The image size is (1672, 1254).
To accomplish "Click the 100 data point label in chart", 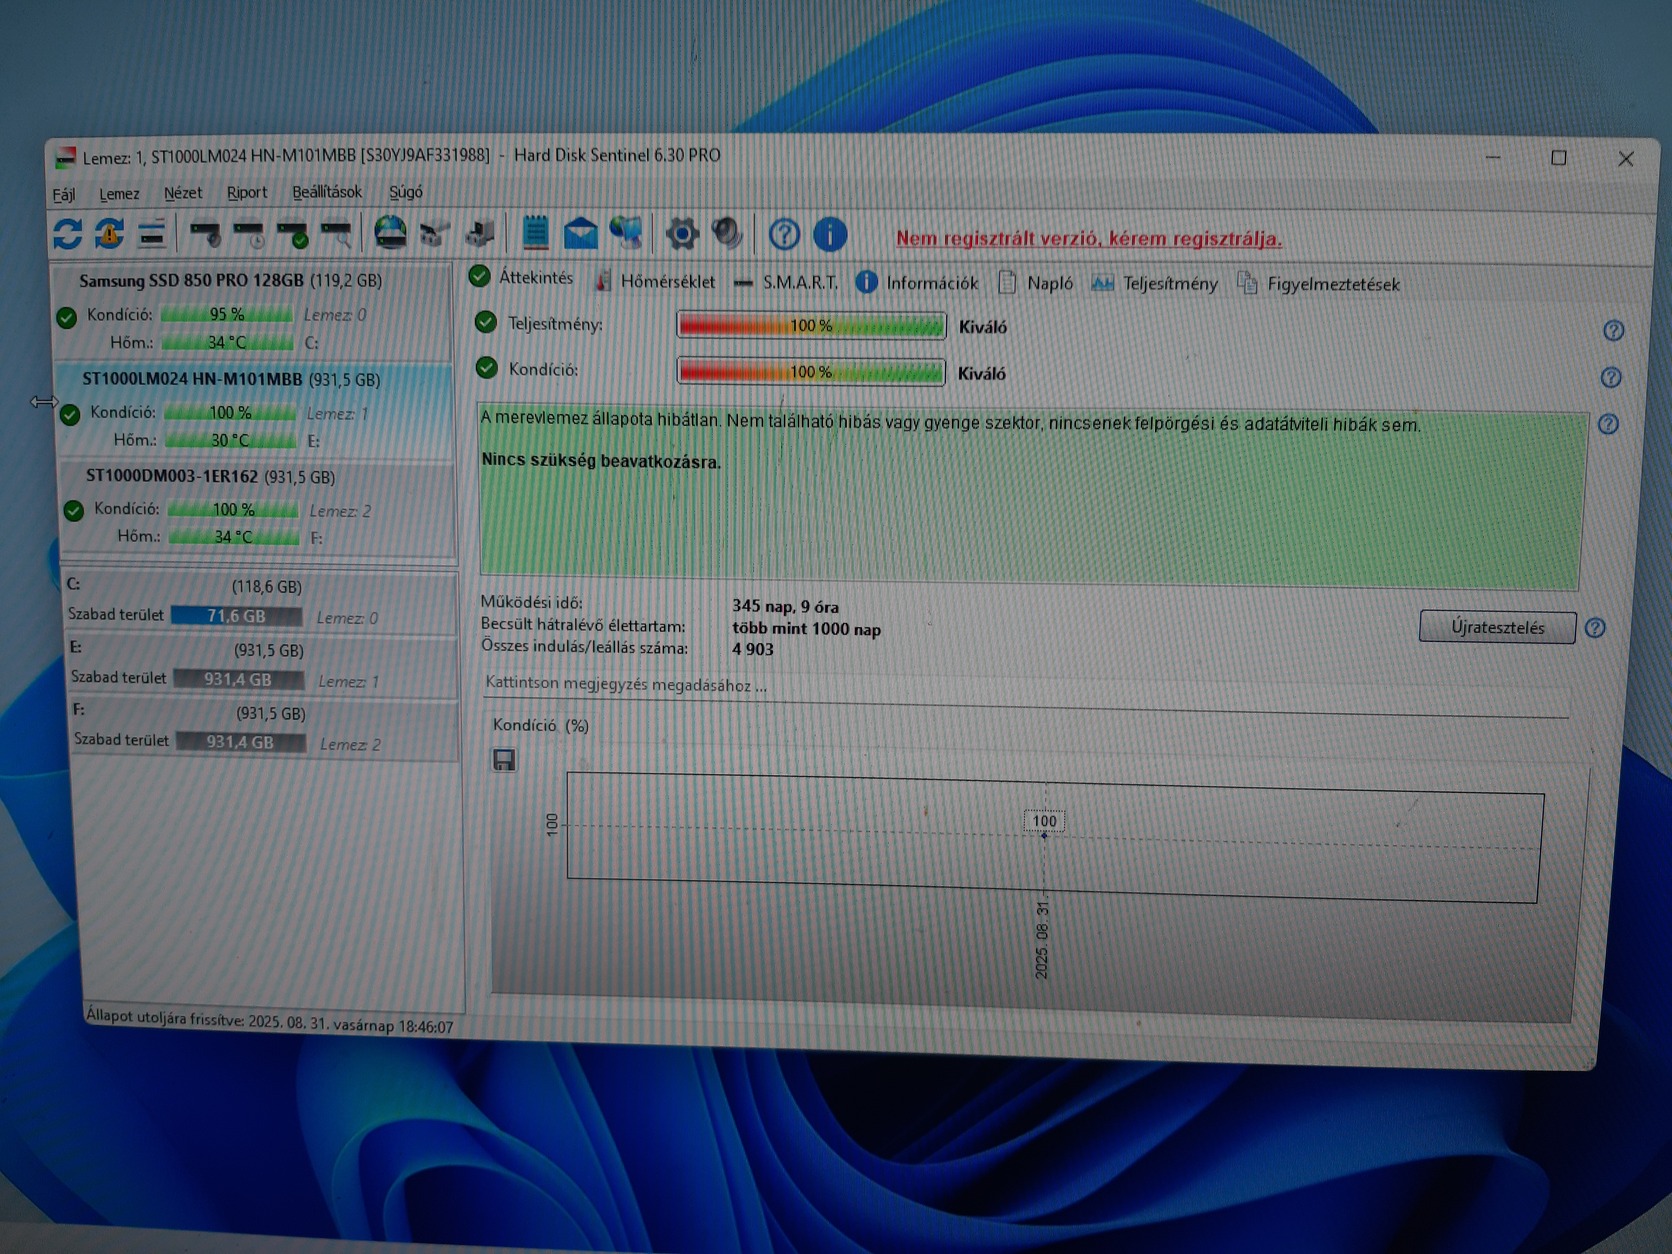I will (1044, 821).
